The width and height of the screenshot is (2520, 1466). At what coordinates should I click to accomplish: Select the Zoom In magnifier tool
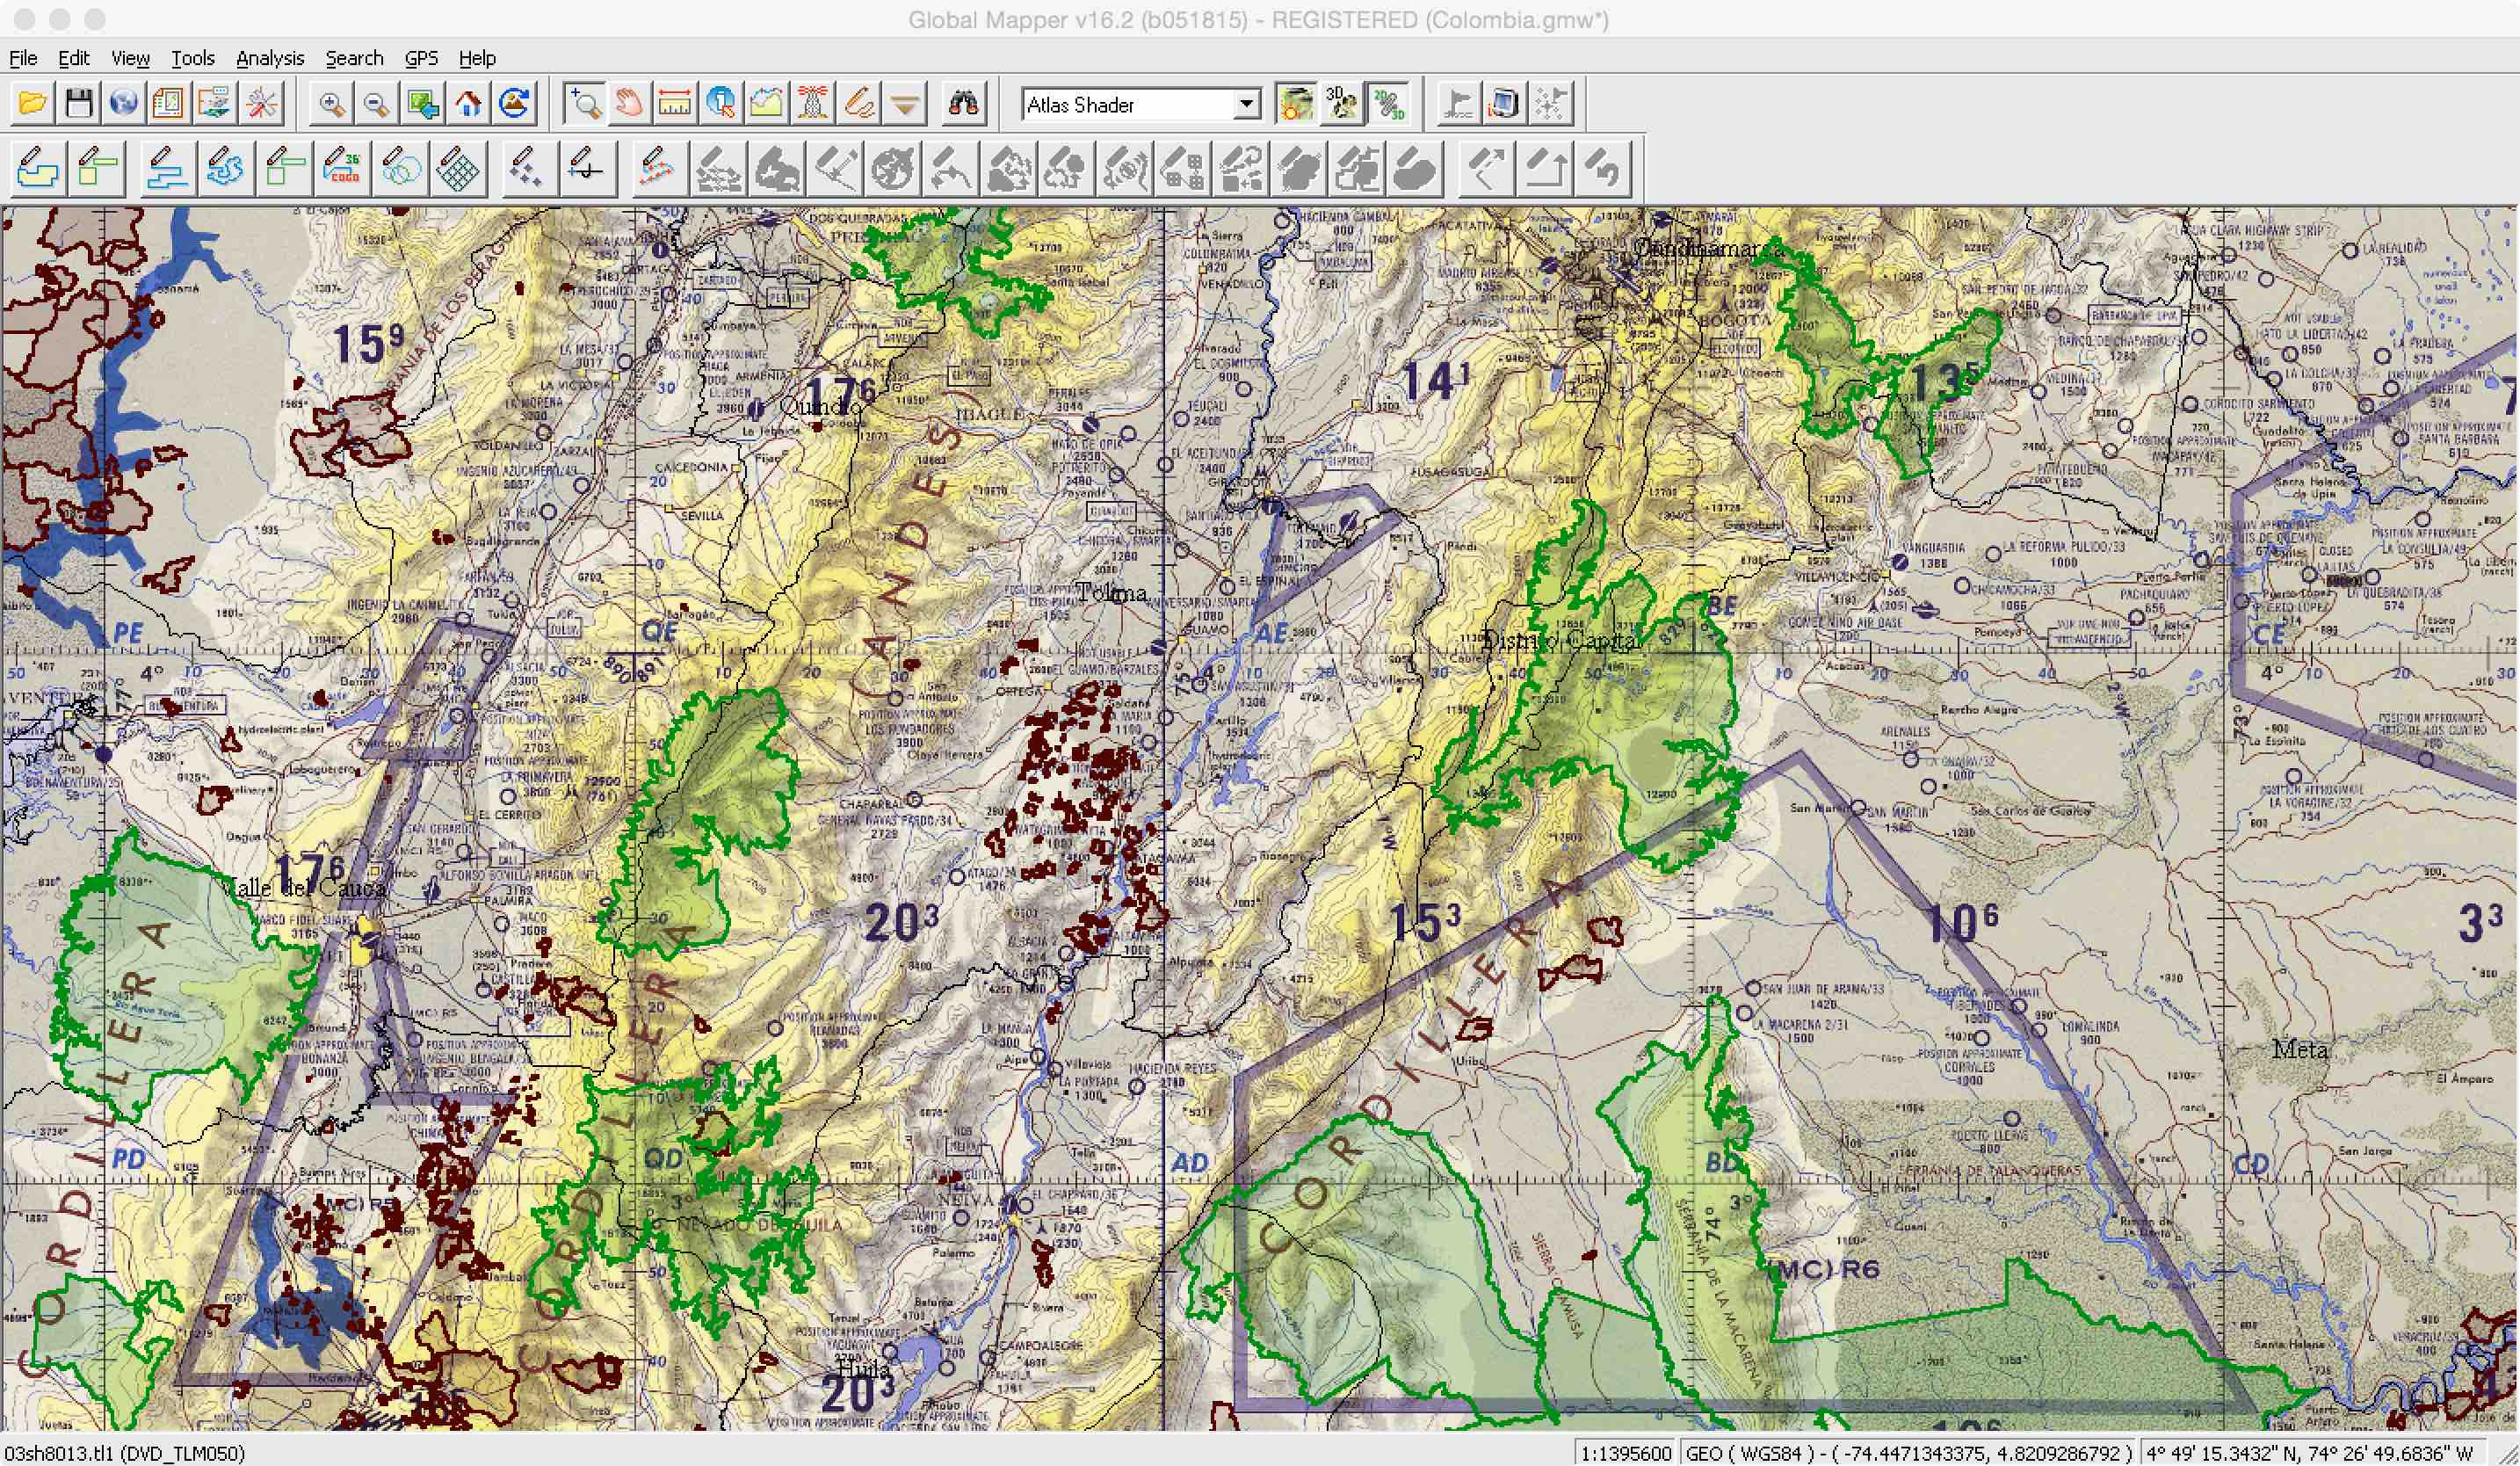coord(333,103)
